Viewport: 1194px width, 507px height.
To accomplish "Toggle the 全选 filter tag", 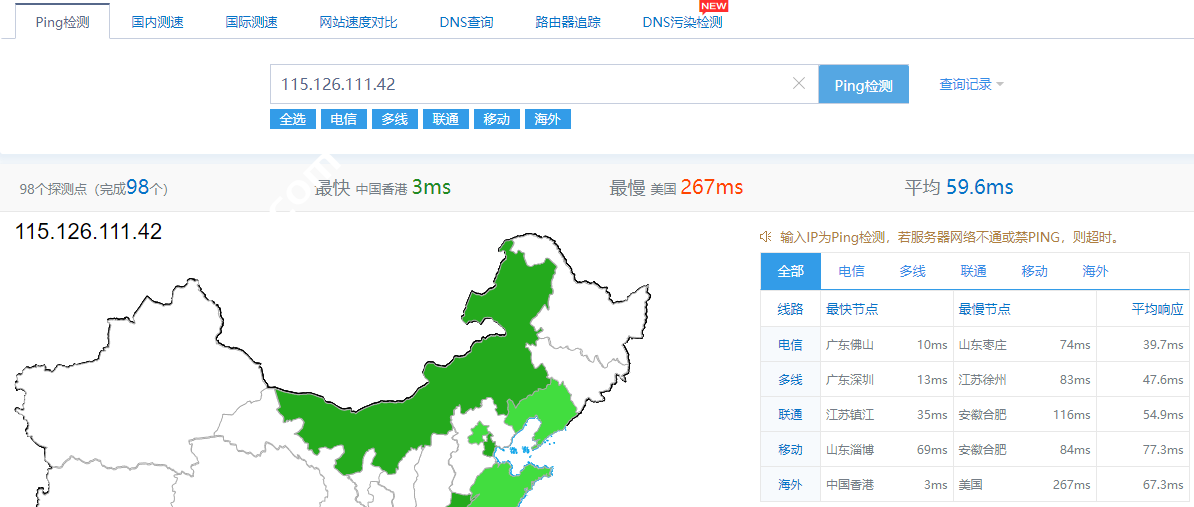I will tap(292, 120).
